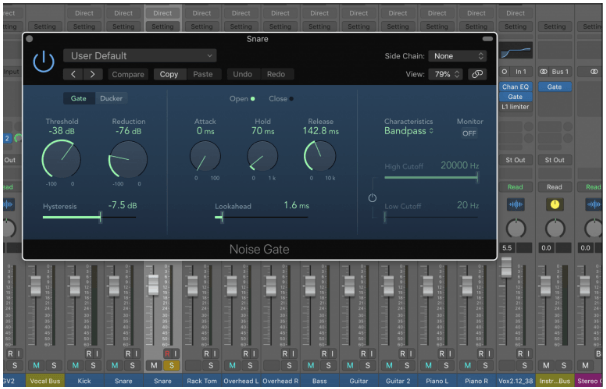The width and height of the screenshot is (606, 389).
Task: Click the Copy button
Action: pyautogui.click(x=169, y=74)
